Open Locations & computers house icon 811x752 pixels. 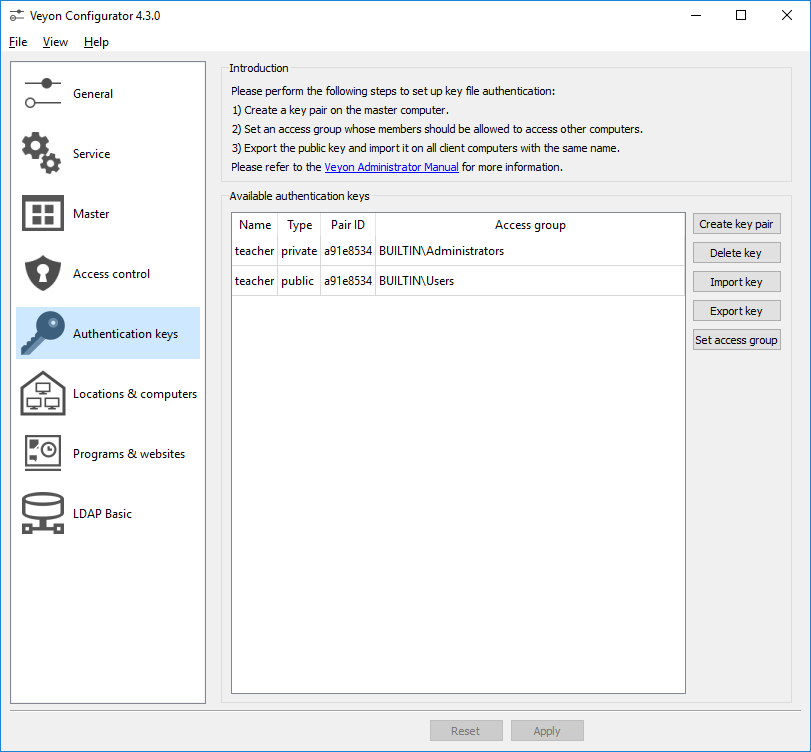tap(43, 394)
